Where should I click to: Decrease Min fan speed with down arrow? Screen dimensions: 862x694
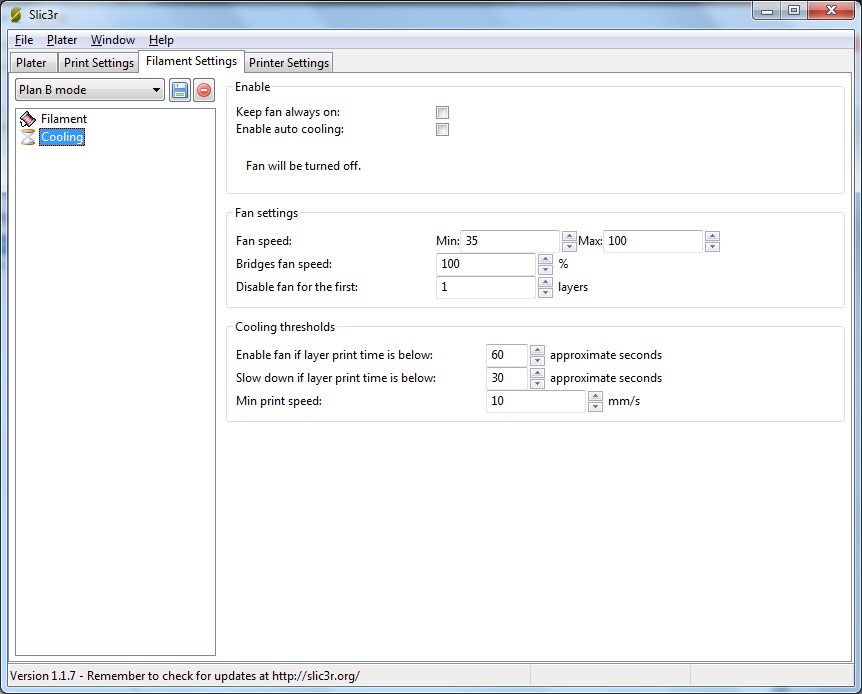click(x=570, y=246)
